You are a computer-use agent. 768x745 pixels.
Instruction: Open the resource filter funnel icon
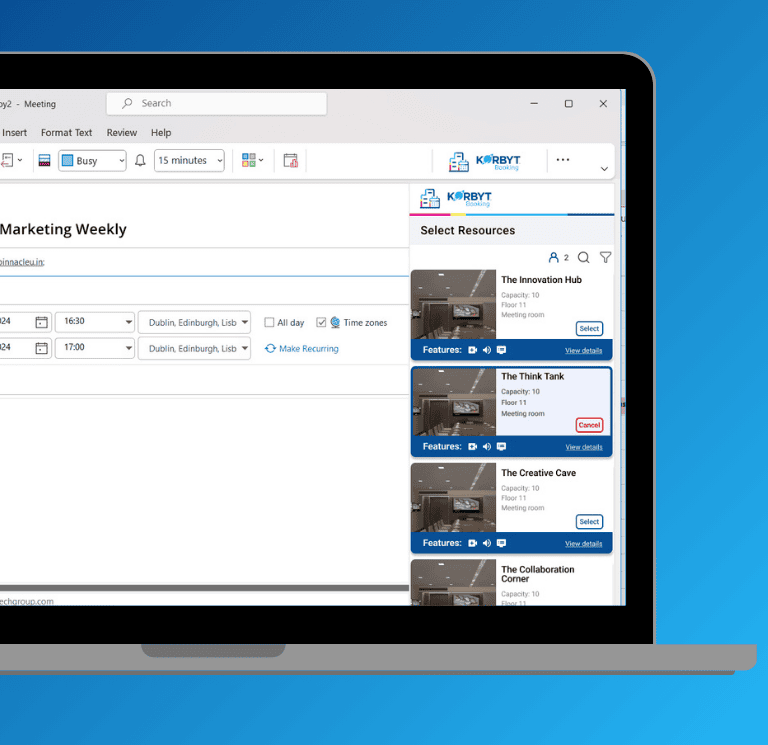[605, 258]
